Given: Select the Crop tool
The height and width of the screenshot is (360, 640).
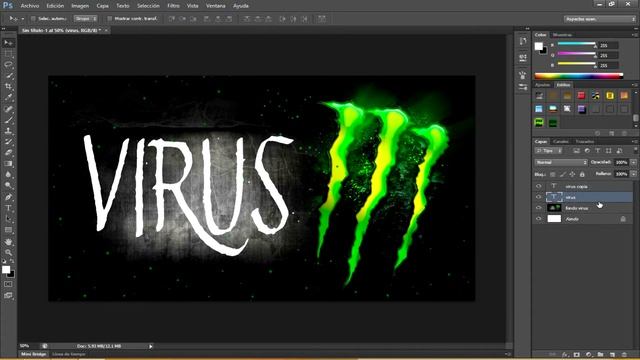Looking at the screenshot, I should [x=8, y=87].
